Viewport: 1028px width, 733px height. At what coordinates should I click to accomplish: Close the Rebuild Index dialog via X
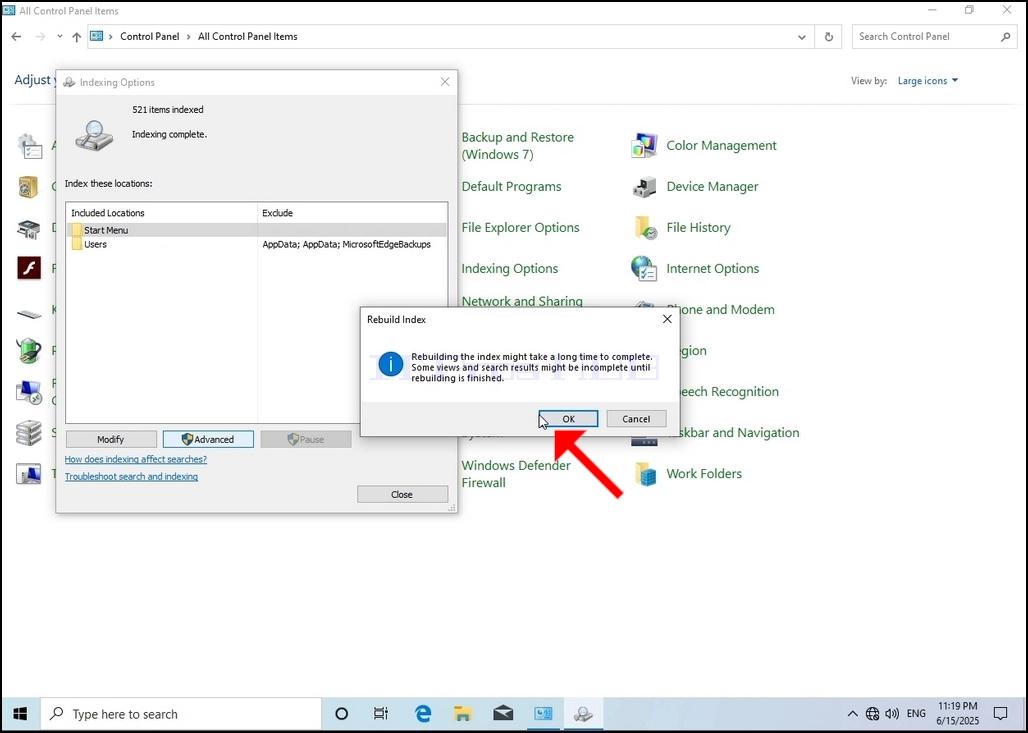tap(667, 319)
